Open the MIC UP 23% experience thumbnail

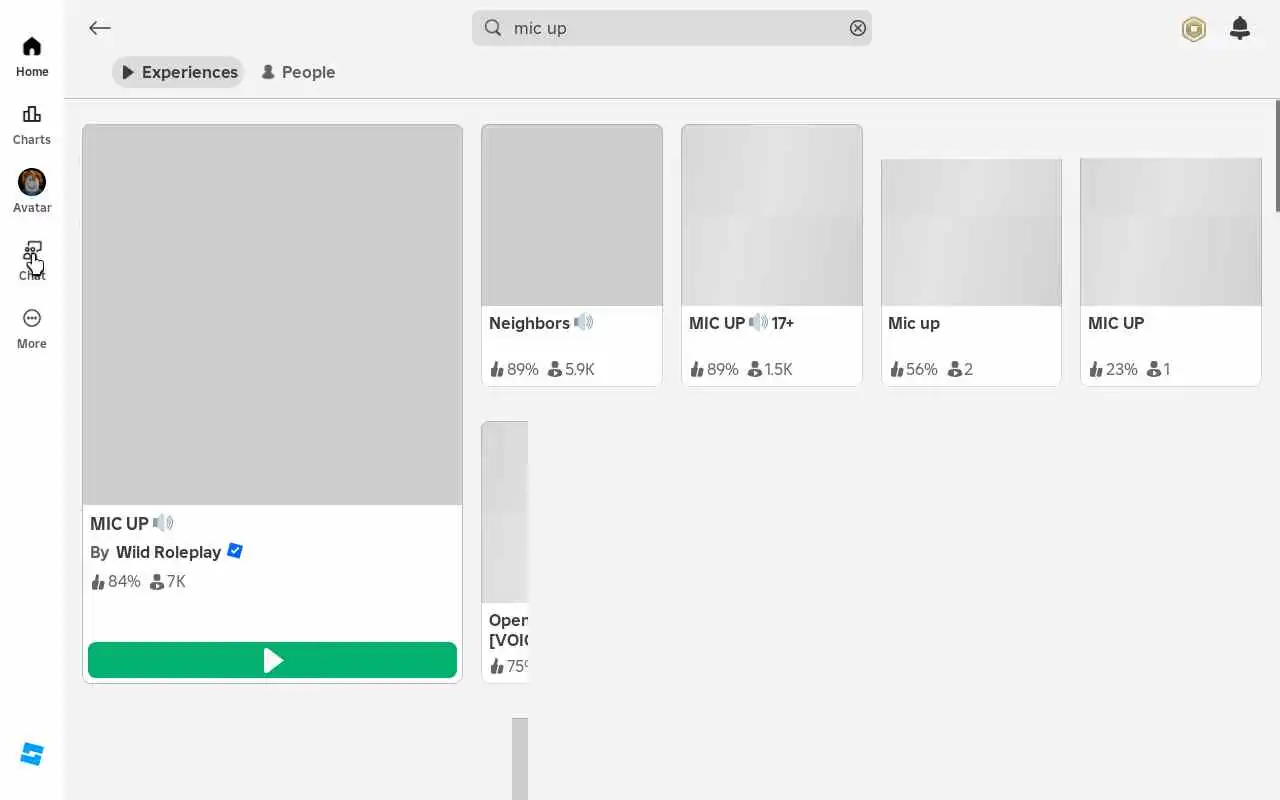[x=1171, y=232]
